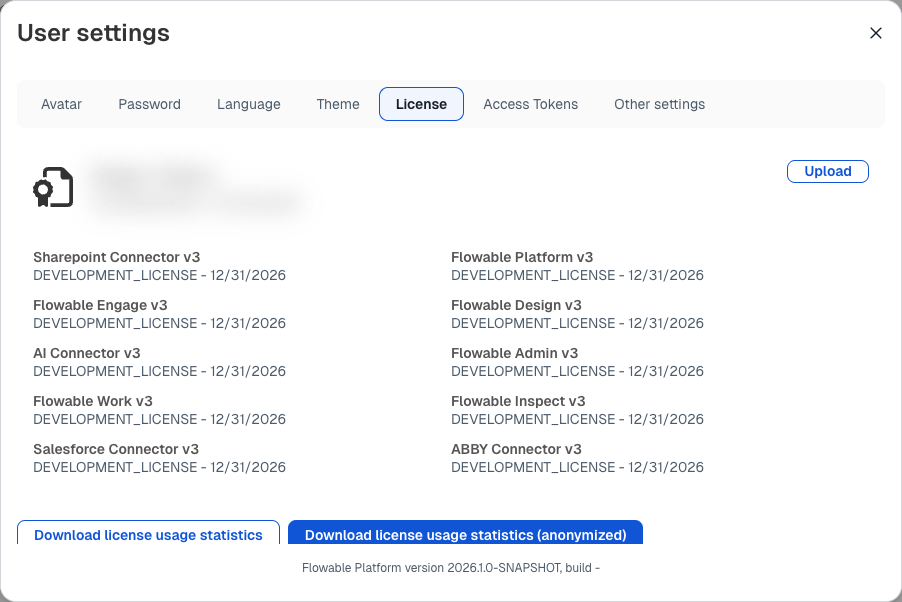Click the license date under Flowable Platform
Viewport: 902px width, 602px height.
(666, 275)
